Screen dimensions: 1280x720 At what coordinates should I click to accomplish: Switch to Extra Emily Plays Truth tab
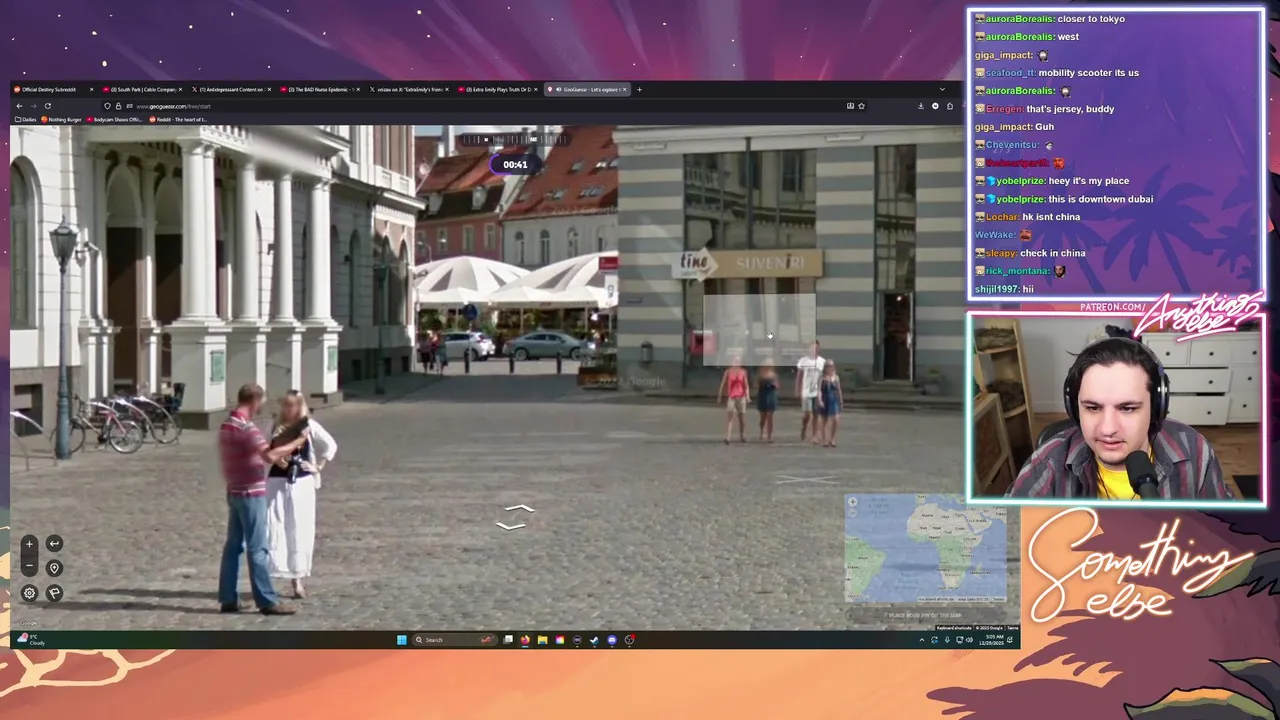[498, 89]
